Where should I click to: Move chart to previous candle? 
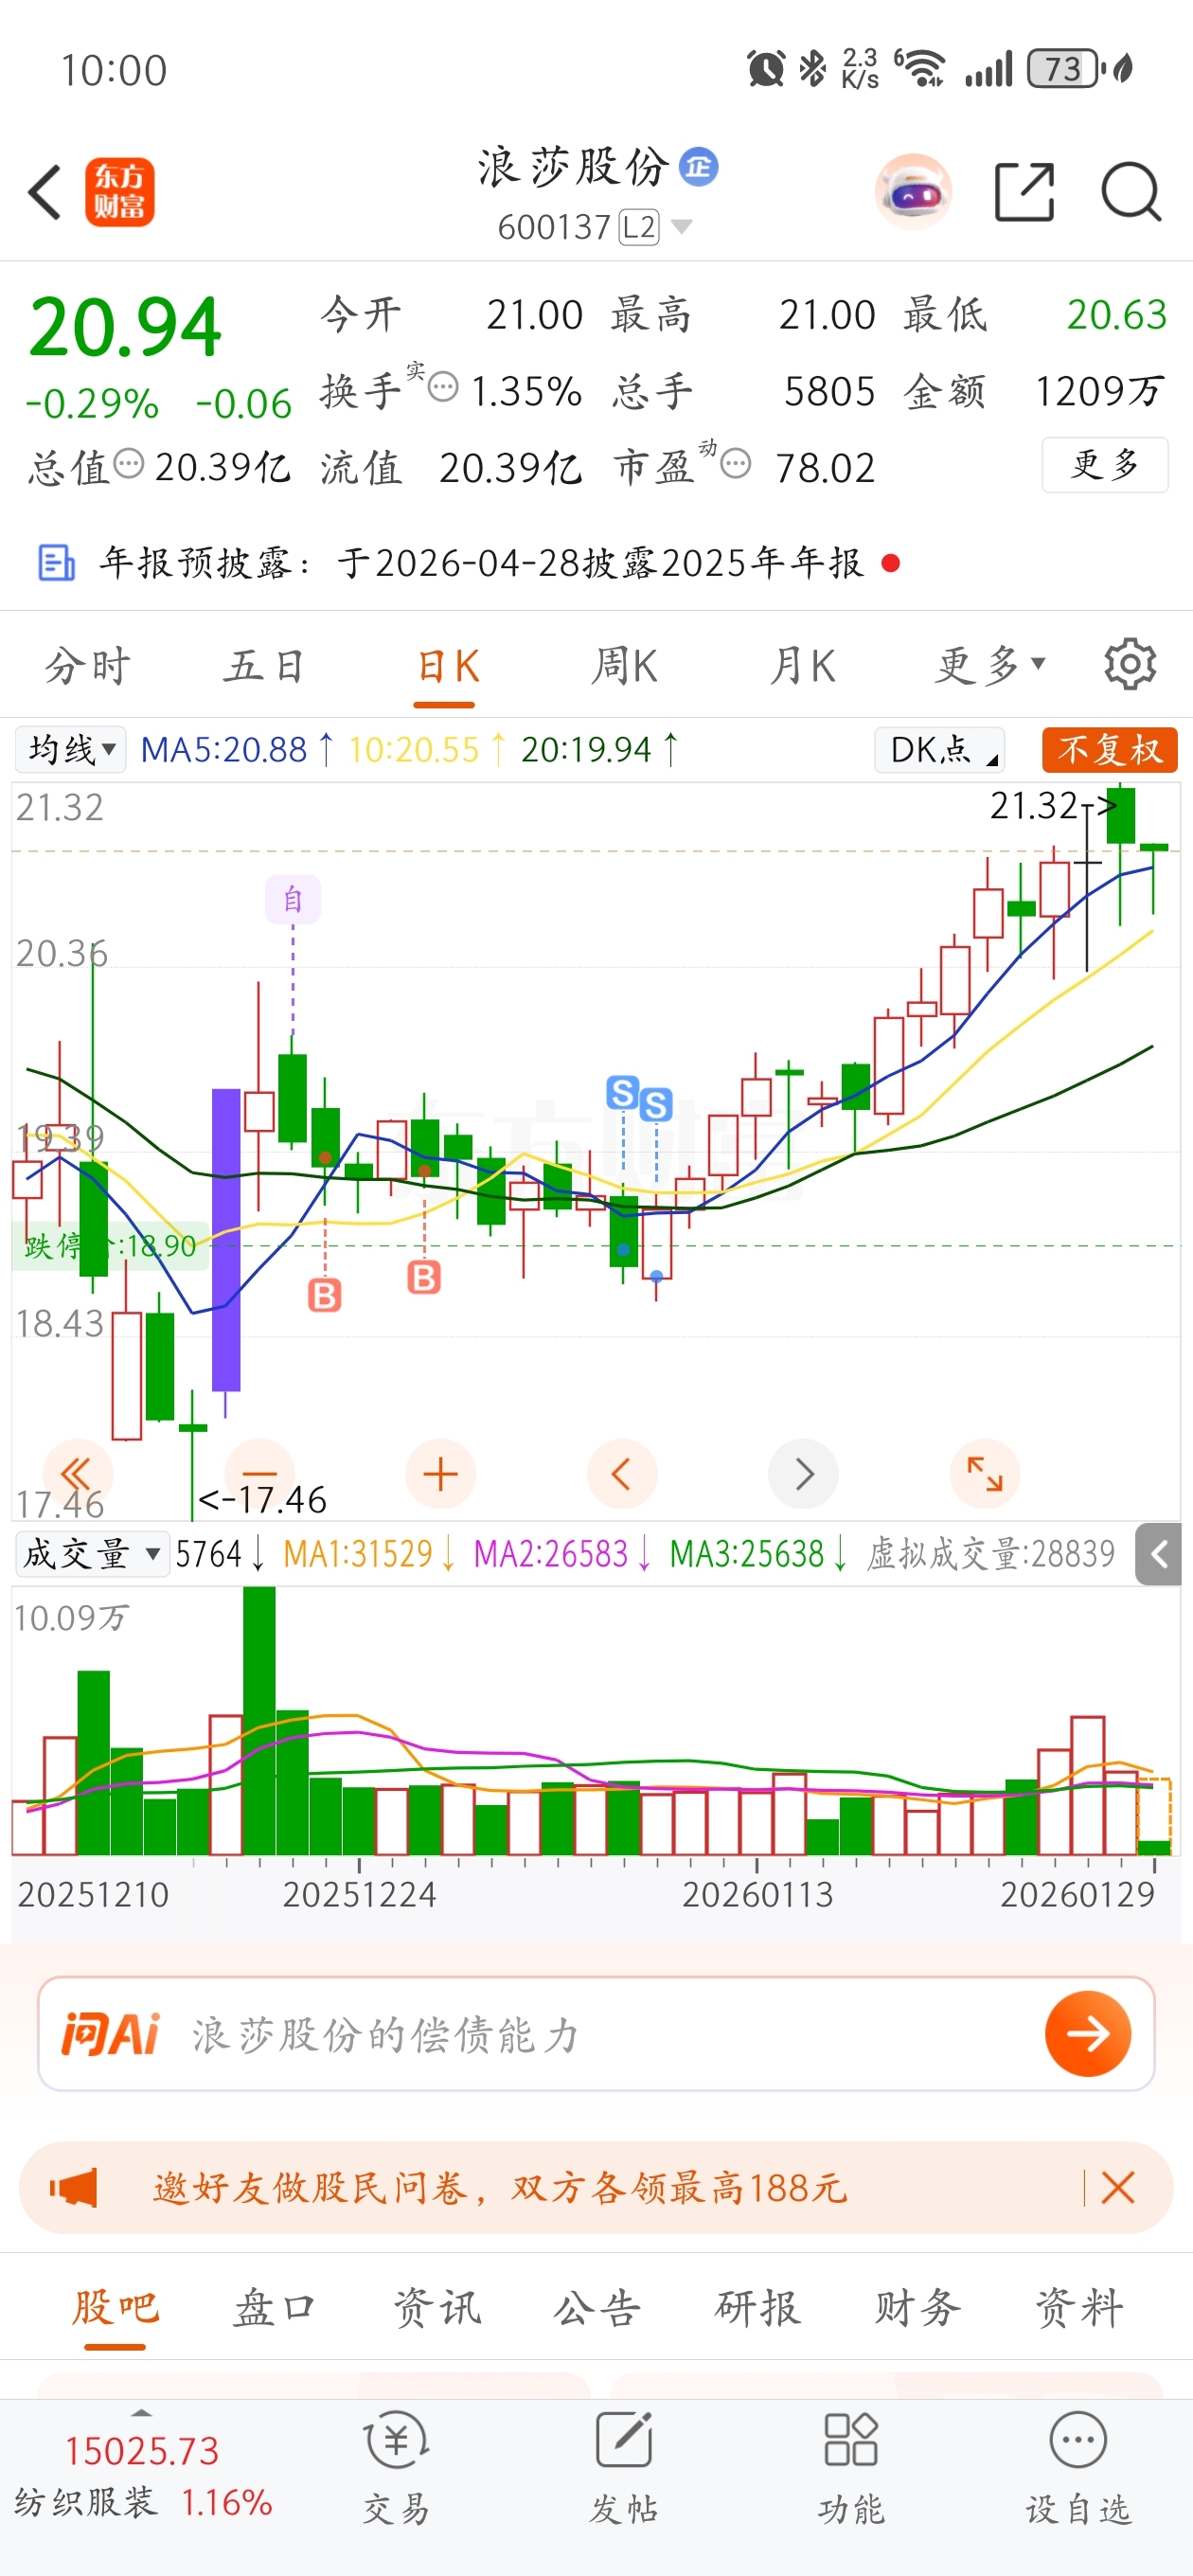pos(621,1474)
